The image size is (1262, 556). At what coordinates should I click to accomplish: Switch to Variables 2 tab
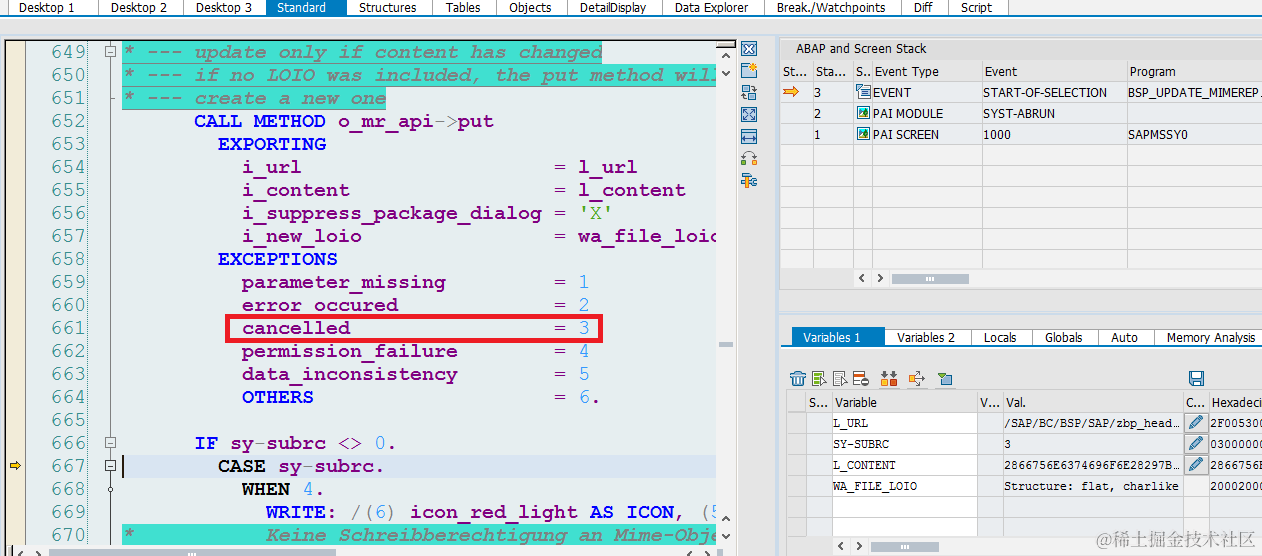[926, 337]
